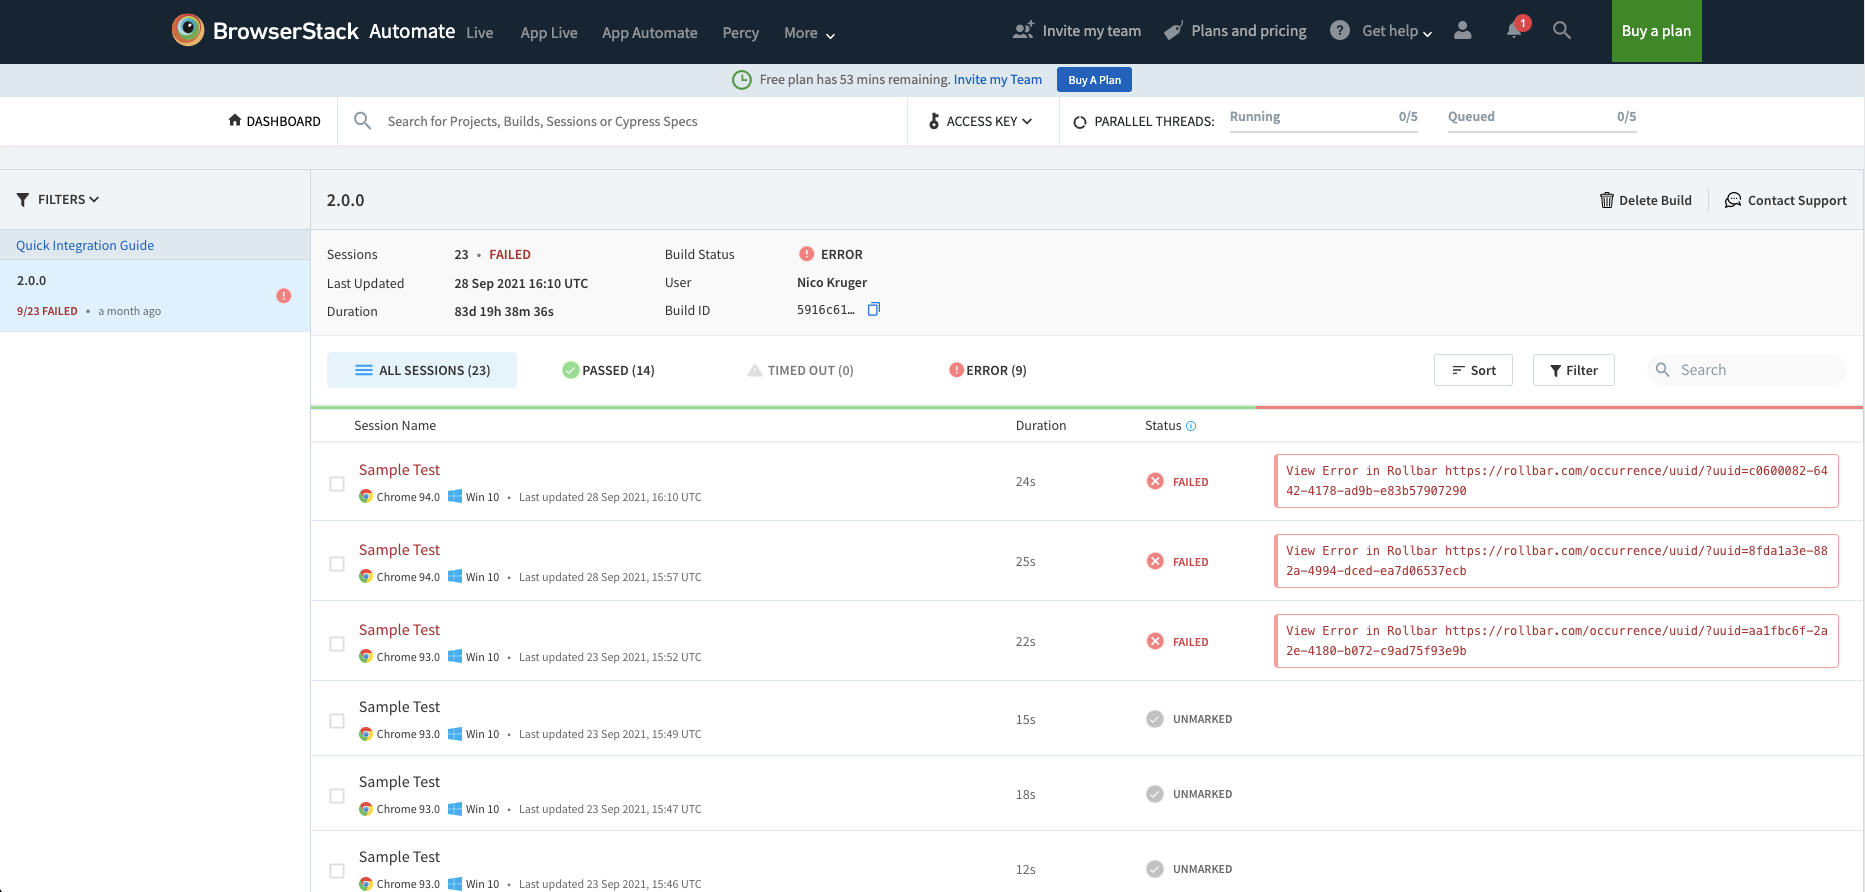Expand the More menu in navigation
Image resolution: width=1865 pixels, height=892 pixels.
tap(809, 33)
